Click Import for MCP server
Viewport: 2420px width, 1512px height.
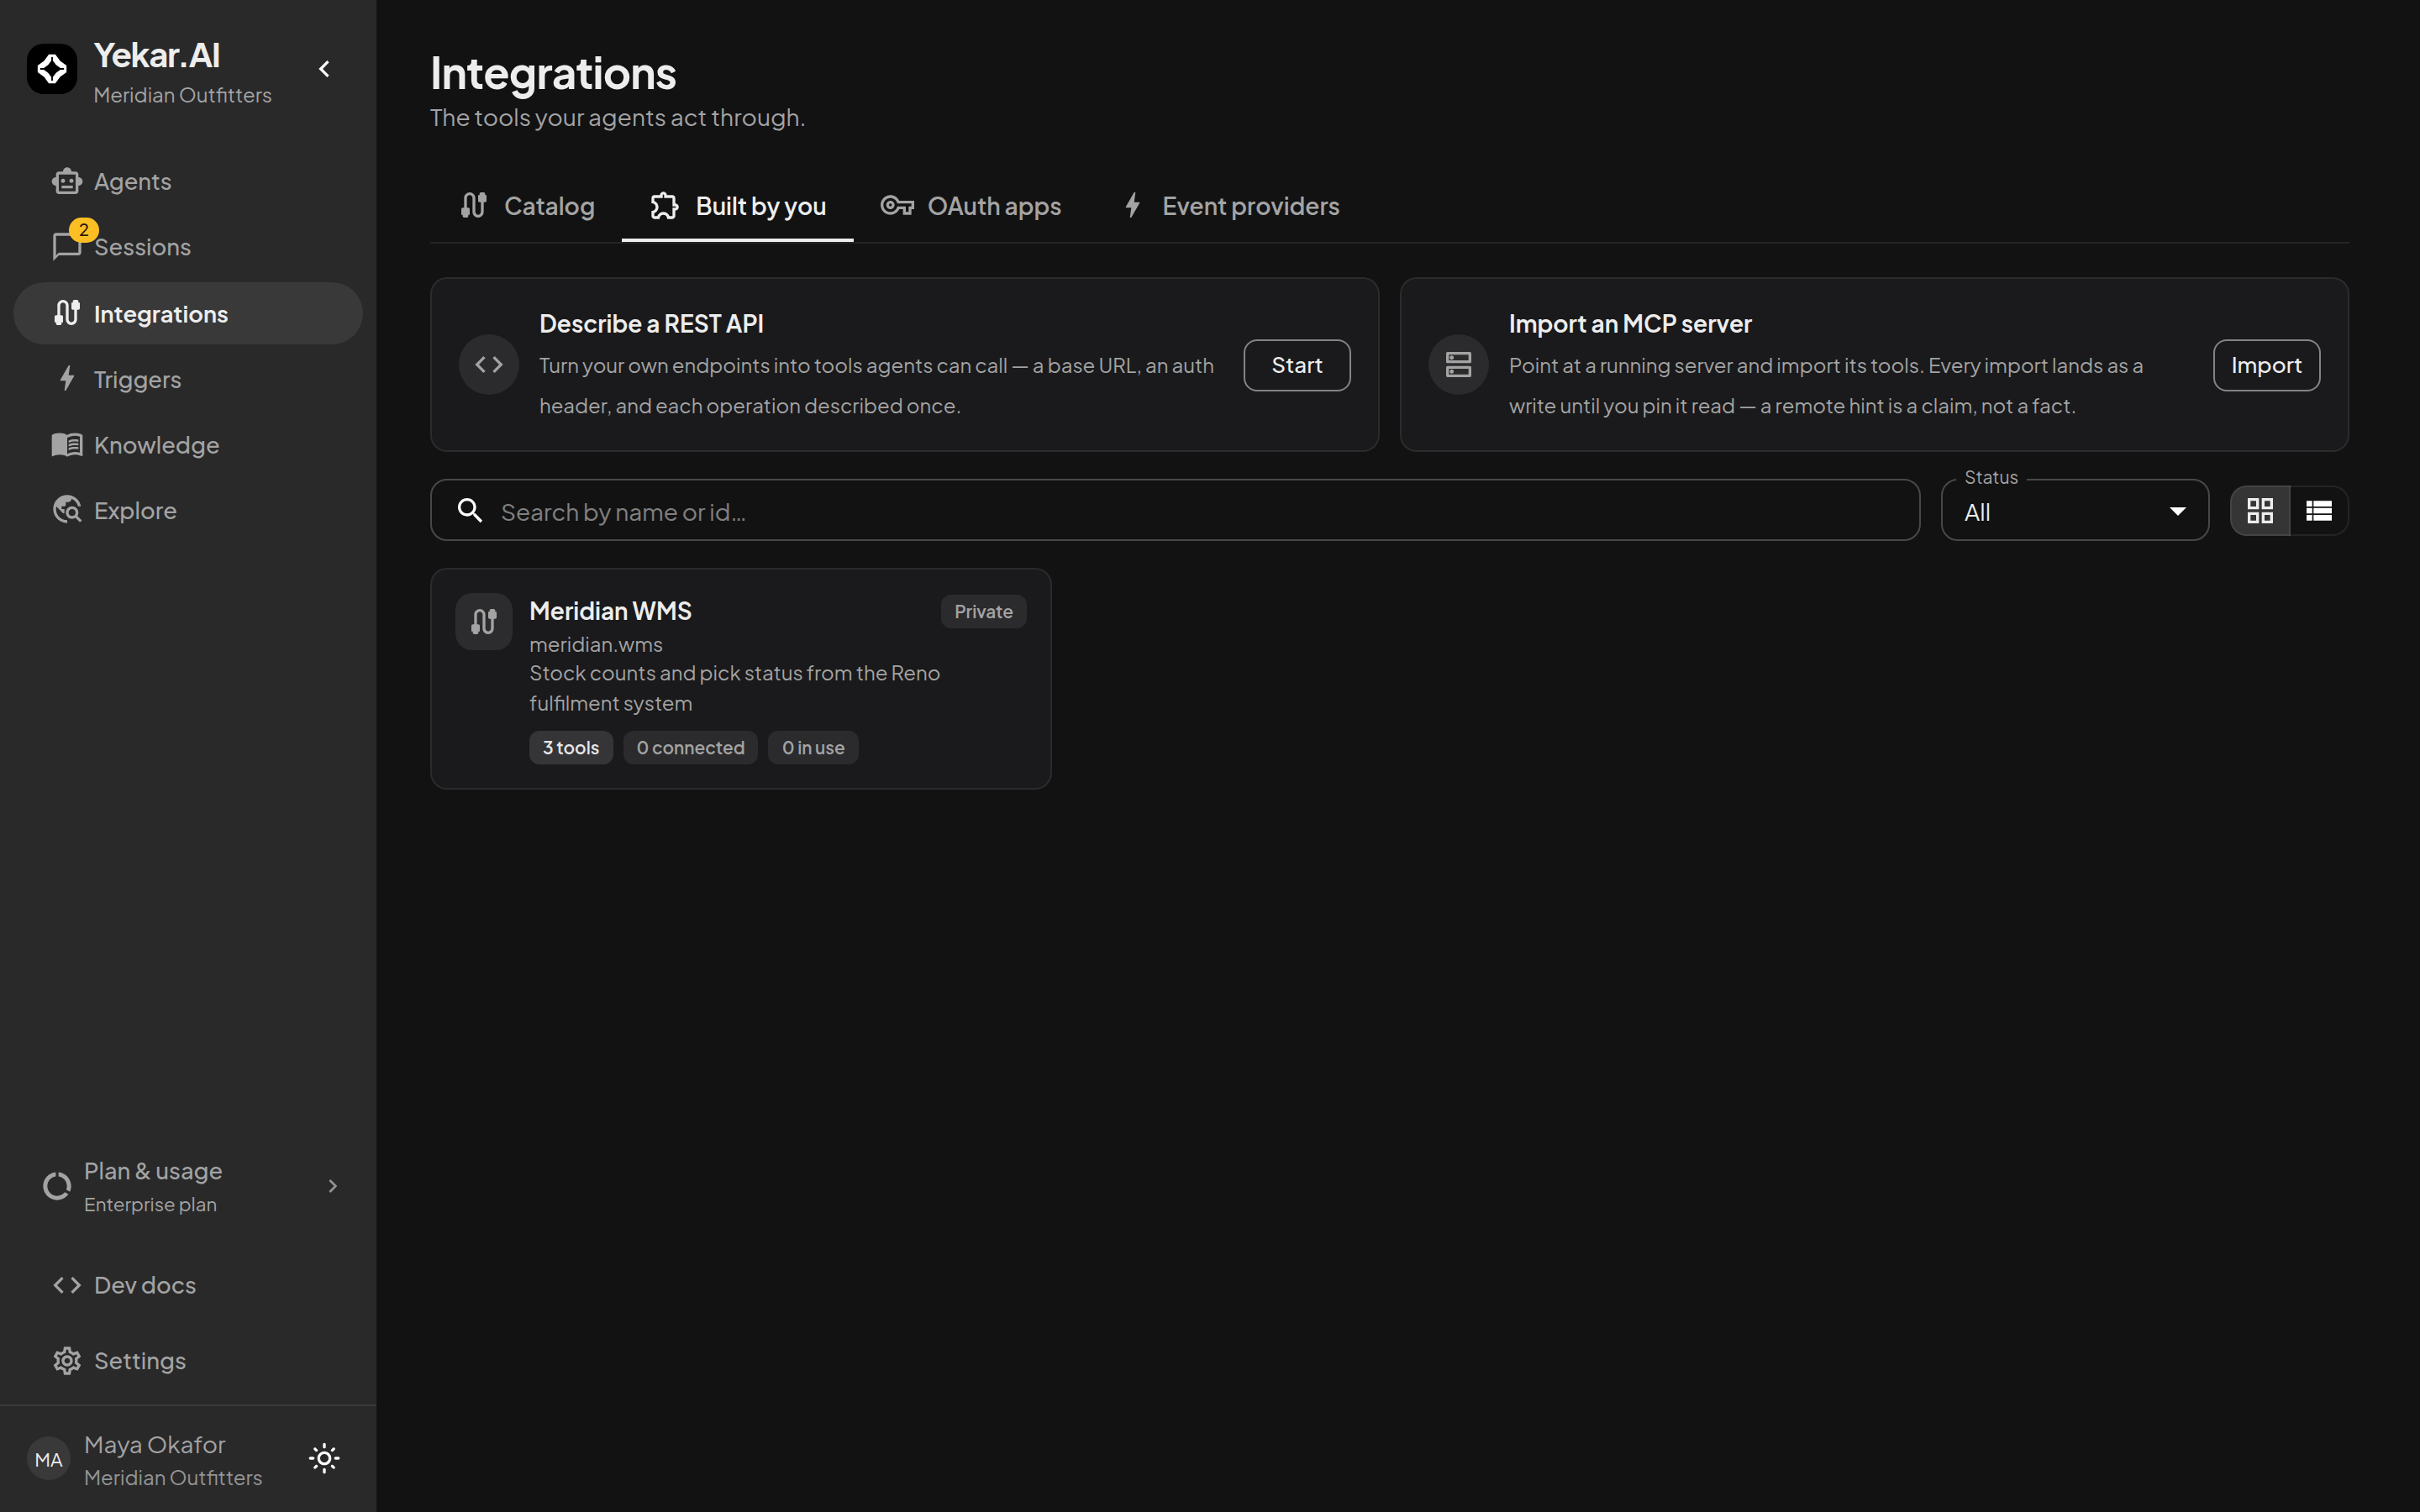(x=2266, y=365)
